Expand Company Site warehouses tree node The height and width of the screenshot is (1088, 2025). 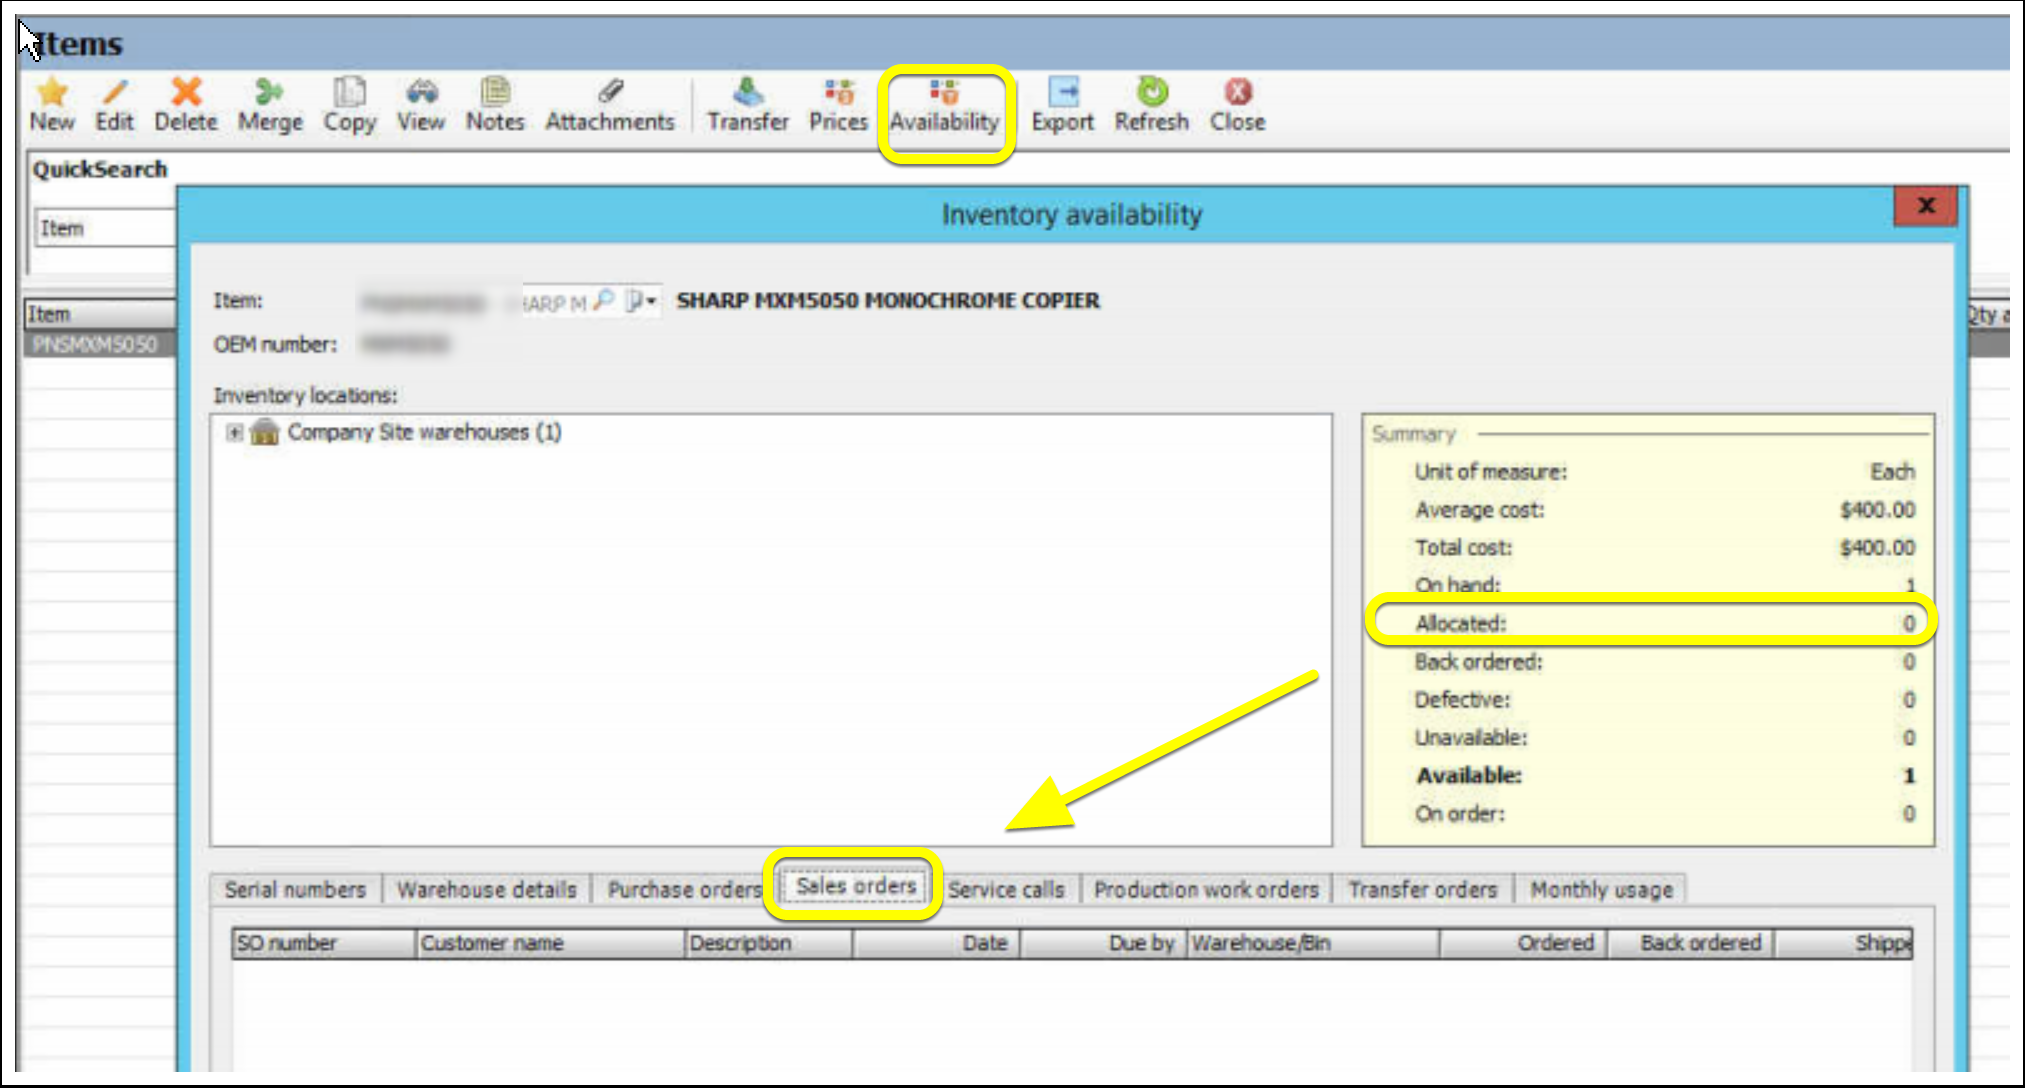tap(234, 432)
